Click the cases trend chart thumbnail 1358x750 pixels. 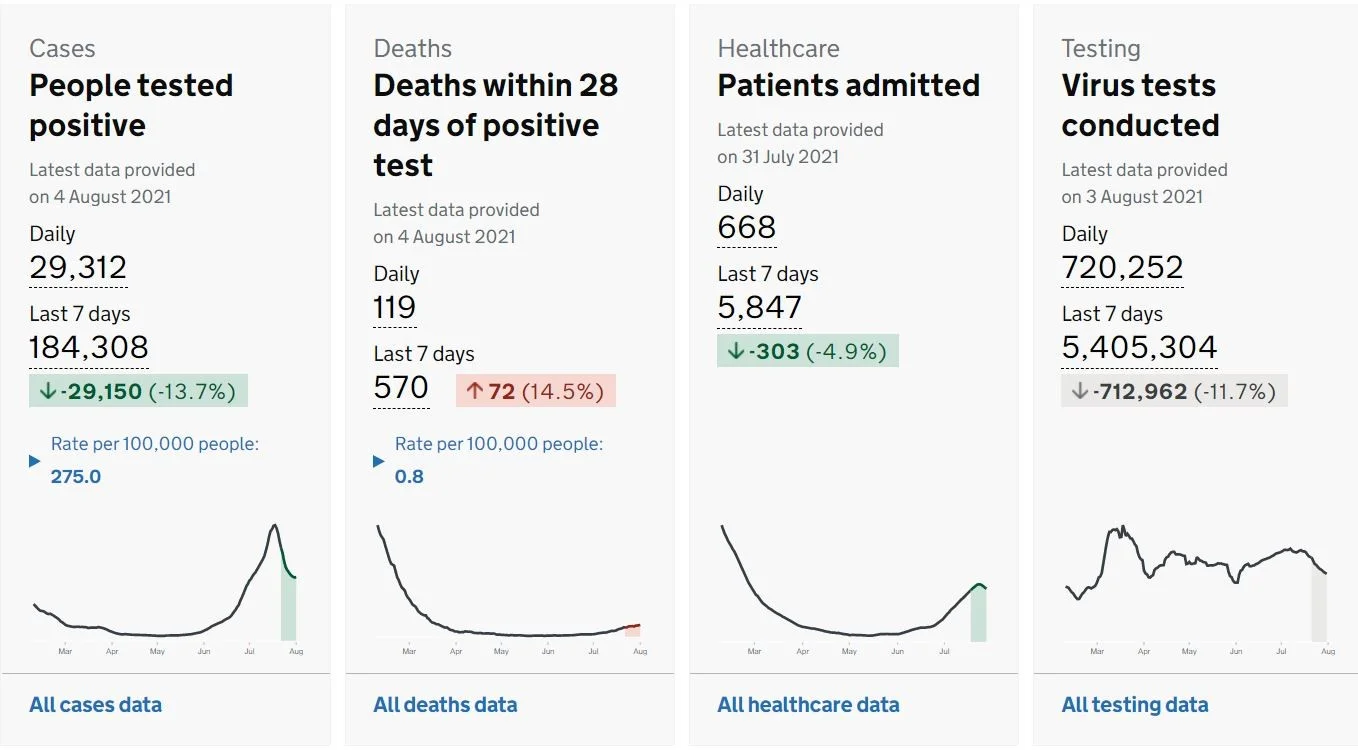[x=166, y=588]
